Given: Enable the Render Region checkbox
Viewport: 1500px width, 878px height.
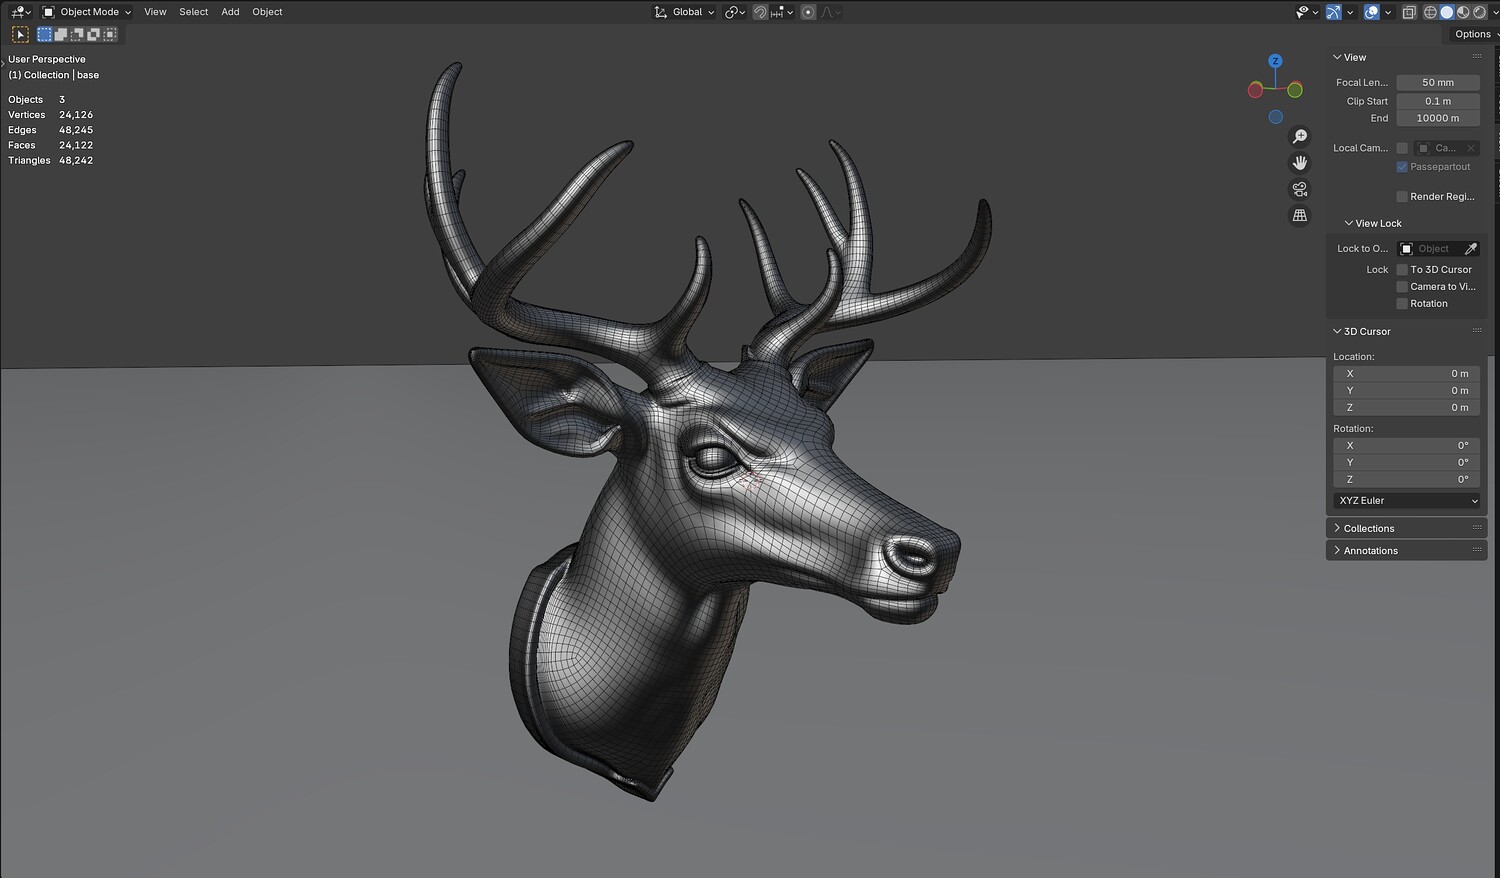Looking at the screenshot, I should [1402, 197].
